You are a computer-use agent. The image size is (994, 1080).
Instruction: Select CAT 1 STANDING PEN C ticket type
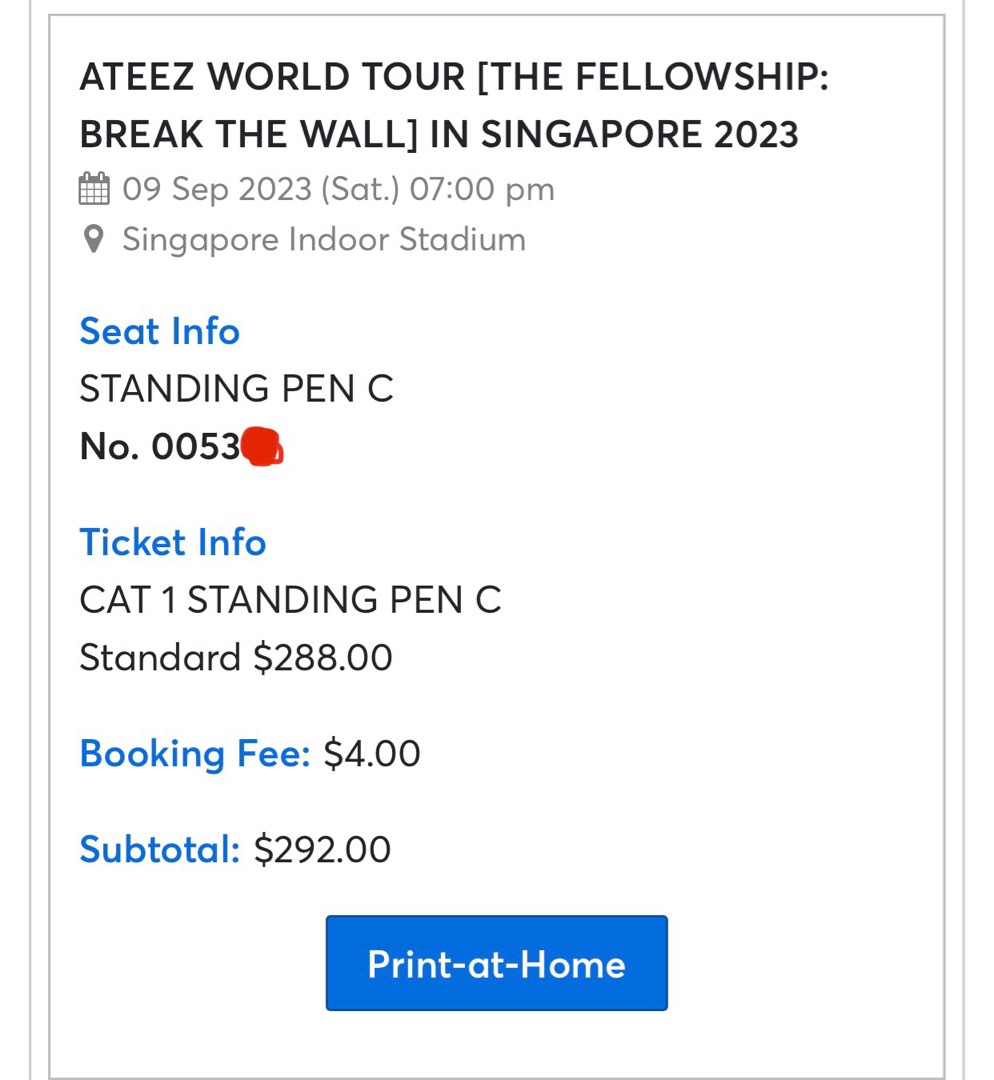290,600
